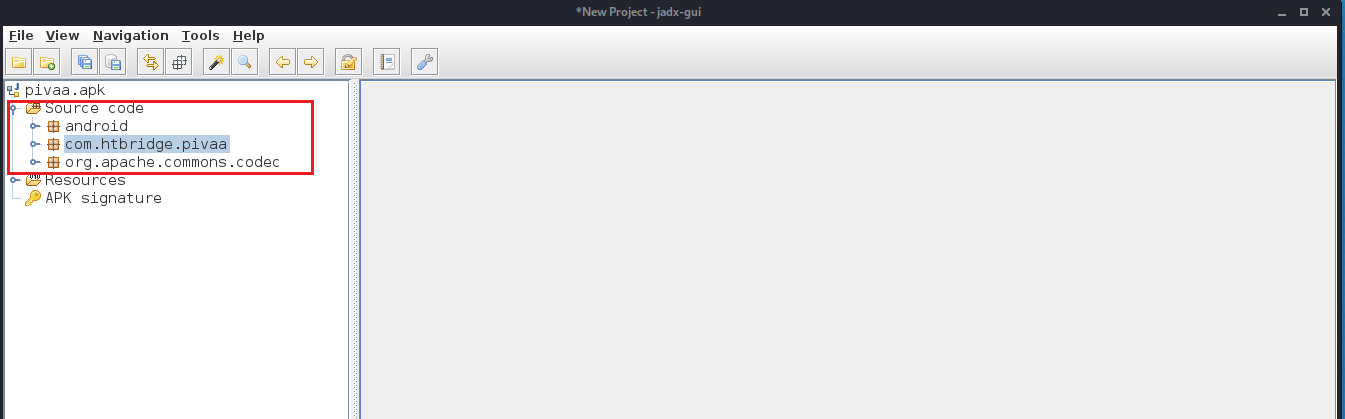Open the Navigation menu
Image resolution: width=1345 pixels, height=419 pixels.
(x=131, y=35)
